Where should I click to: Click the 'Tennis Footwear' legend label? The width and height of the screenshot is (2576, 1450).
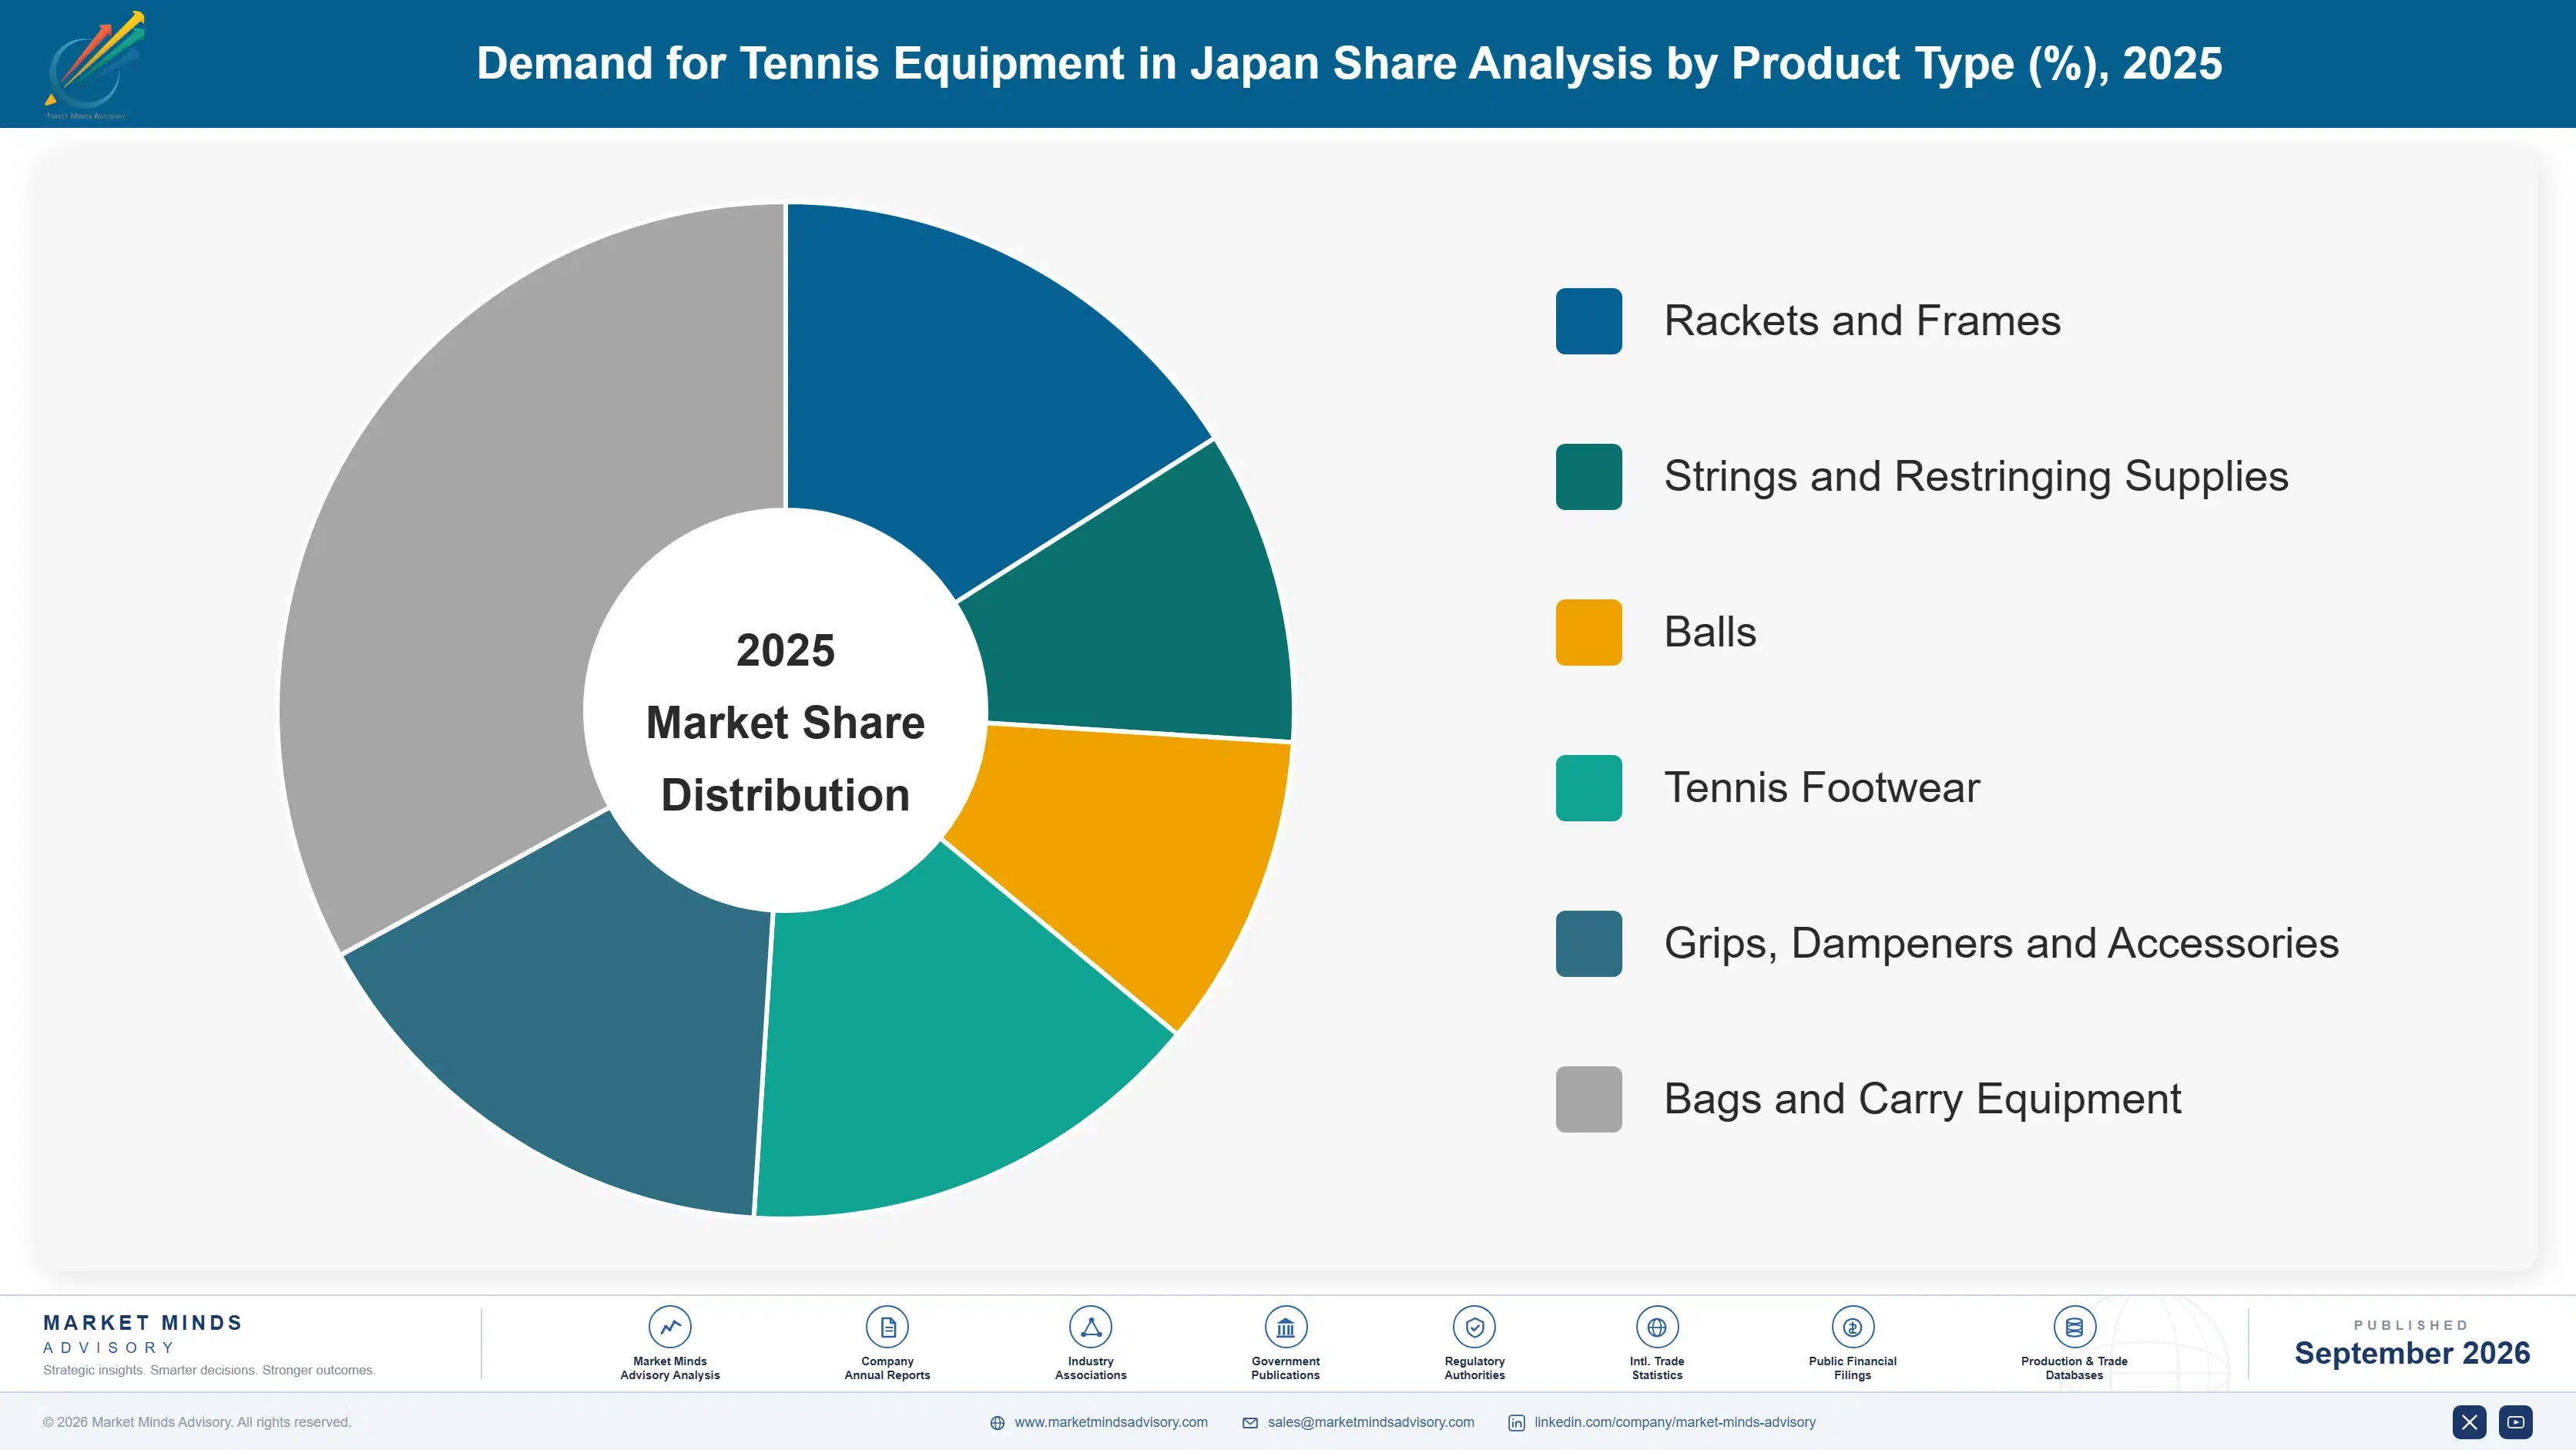pos(1821,788)
